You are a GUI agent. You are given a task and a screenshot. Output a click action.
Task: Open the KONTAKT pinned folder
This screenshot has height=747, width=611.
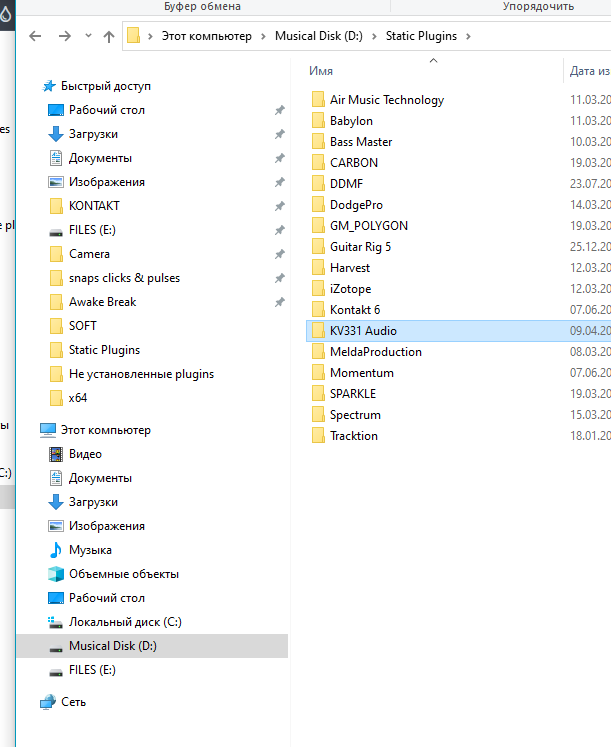coord(94,206)
